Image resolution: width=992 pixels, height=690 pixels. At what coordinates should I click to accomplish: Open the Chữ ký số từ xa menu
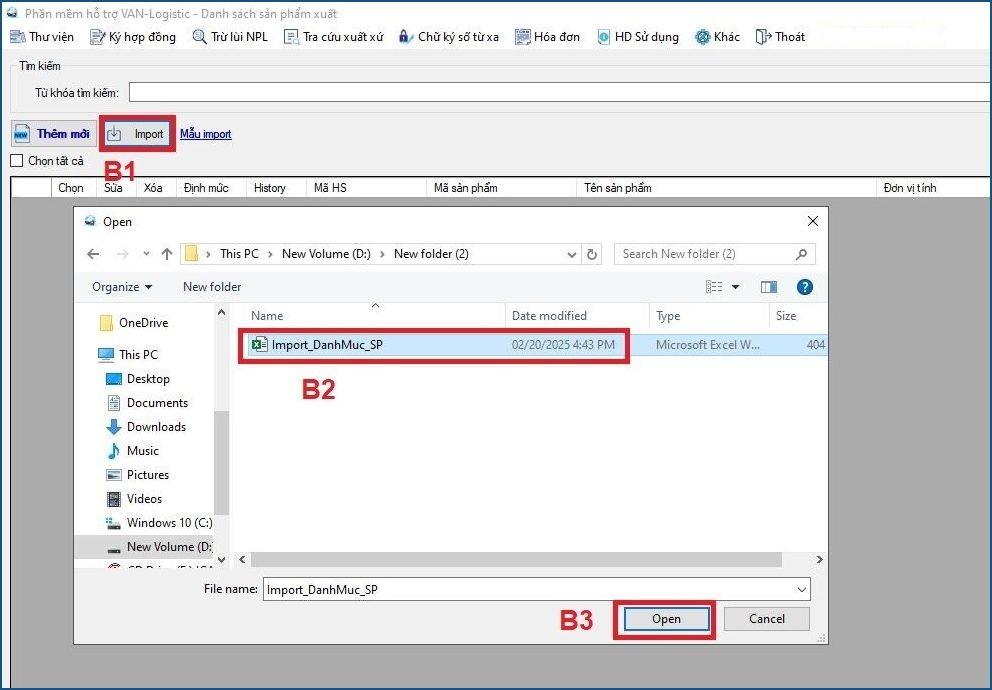pyautogui.click(x=449, y=37)
